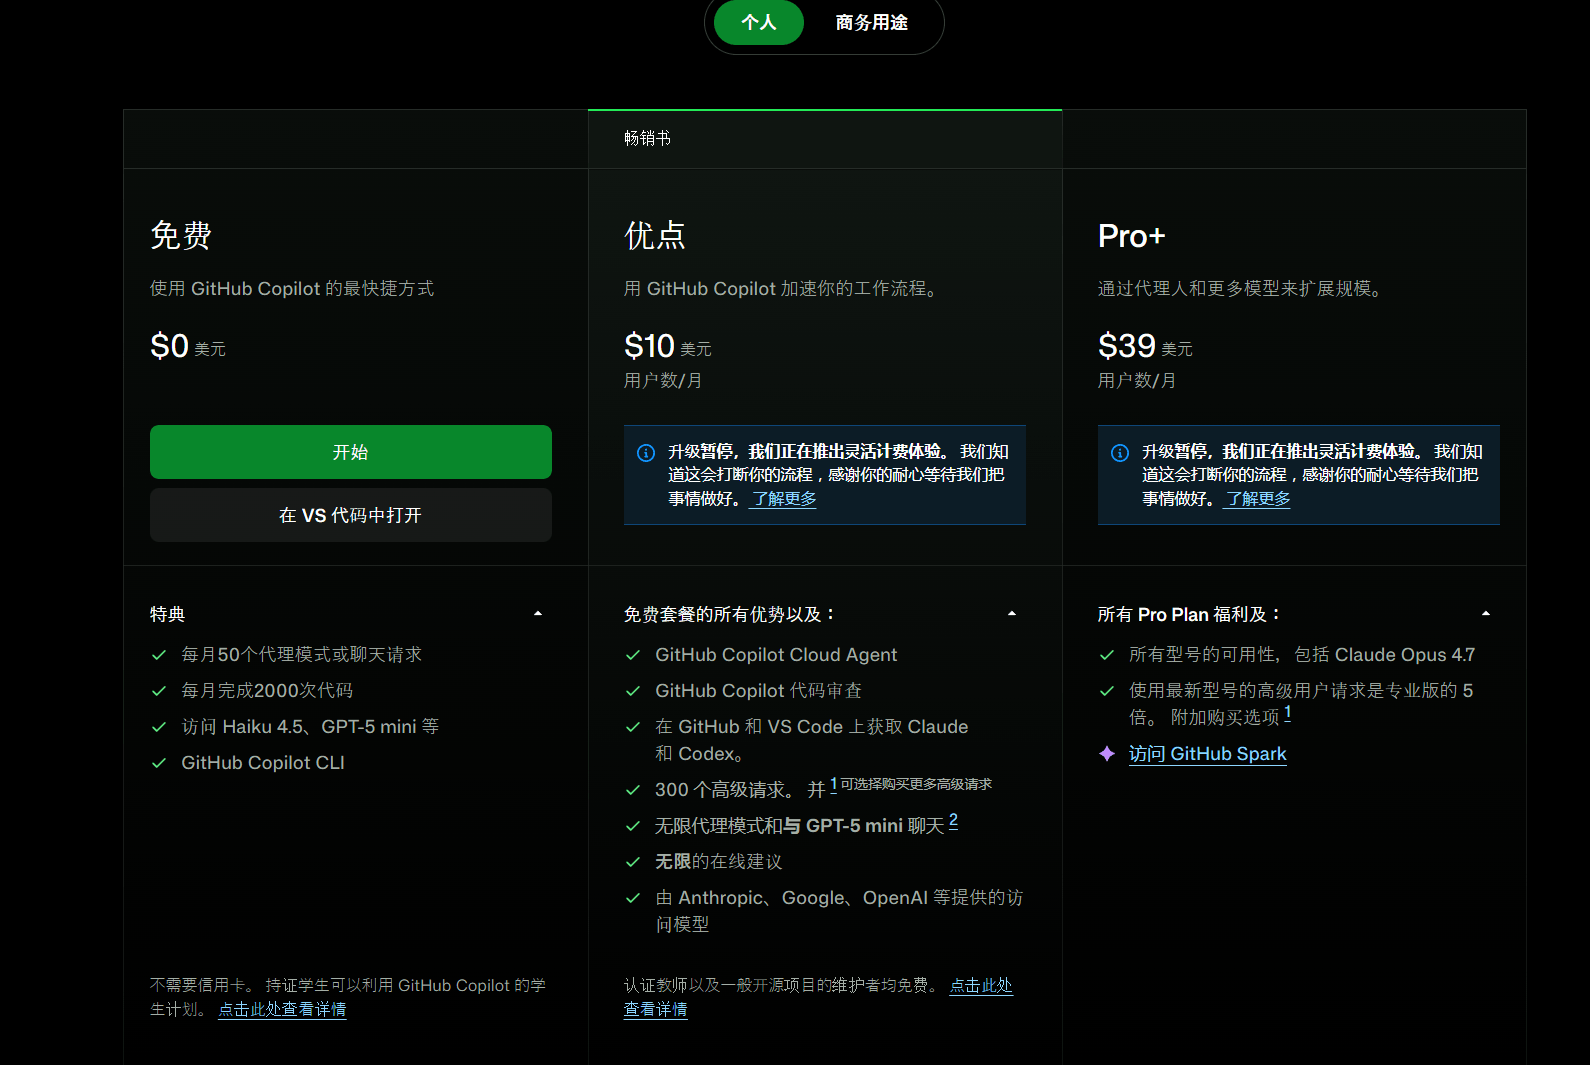Click text 使用 GitHub Copilot 的最快捷方式
This screenshot has height=1065, width=1590.
(x=292, y=288)
